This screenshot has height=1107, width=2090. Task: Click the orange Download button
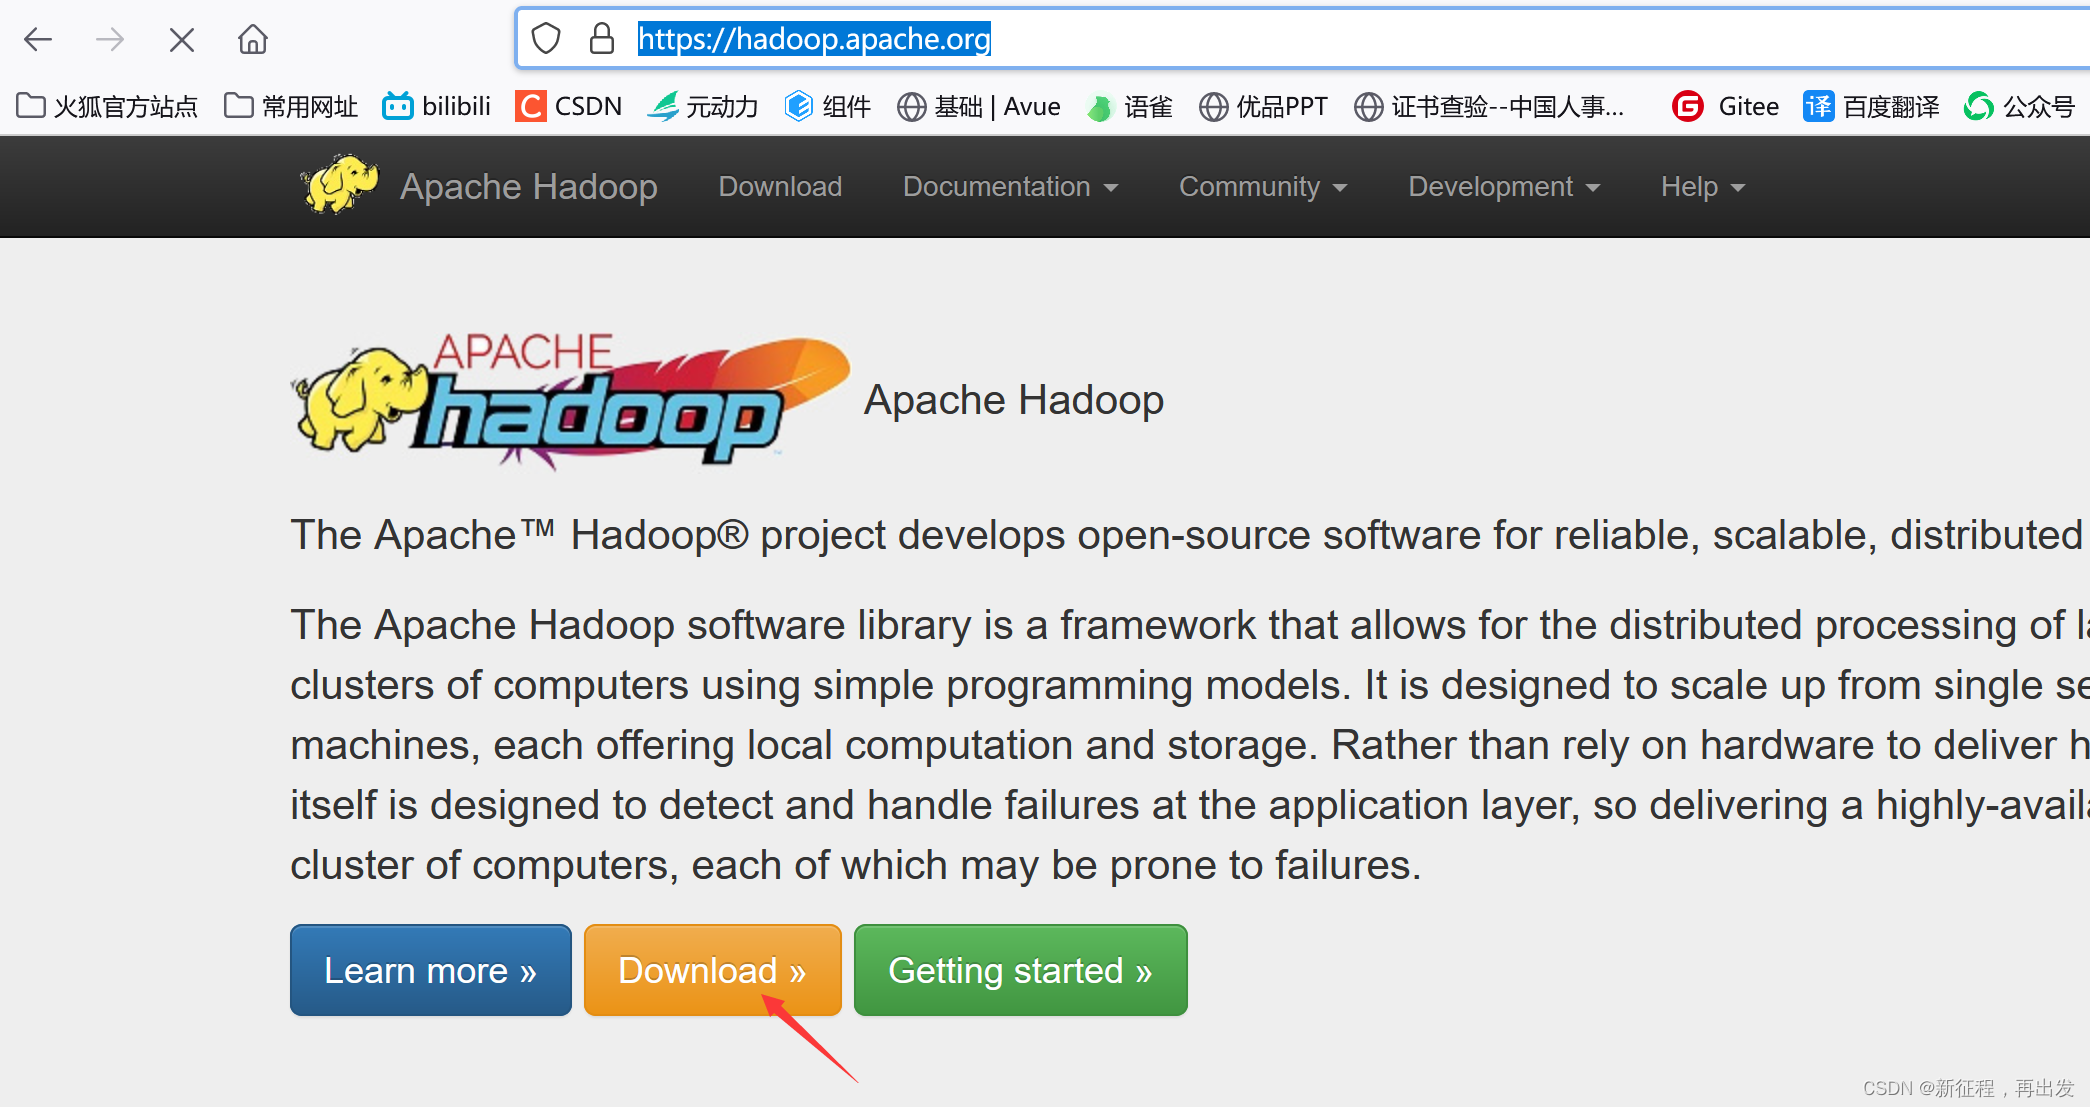click(x=713, y=970)
